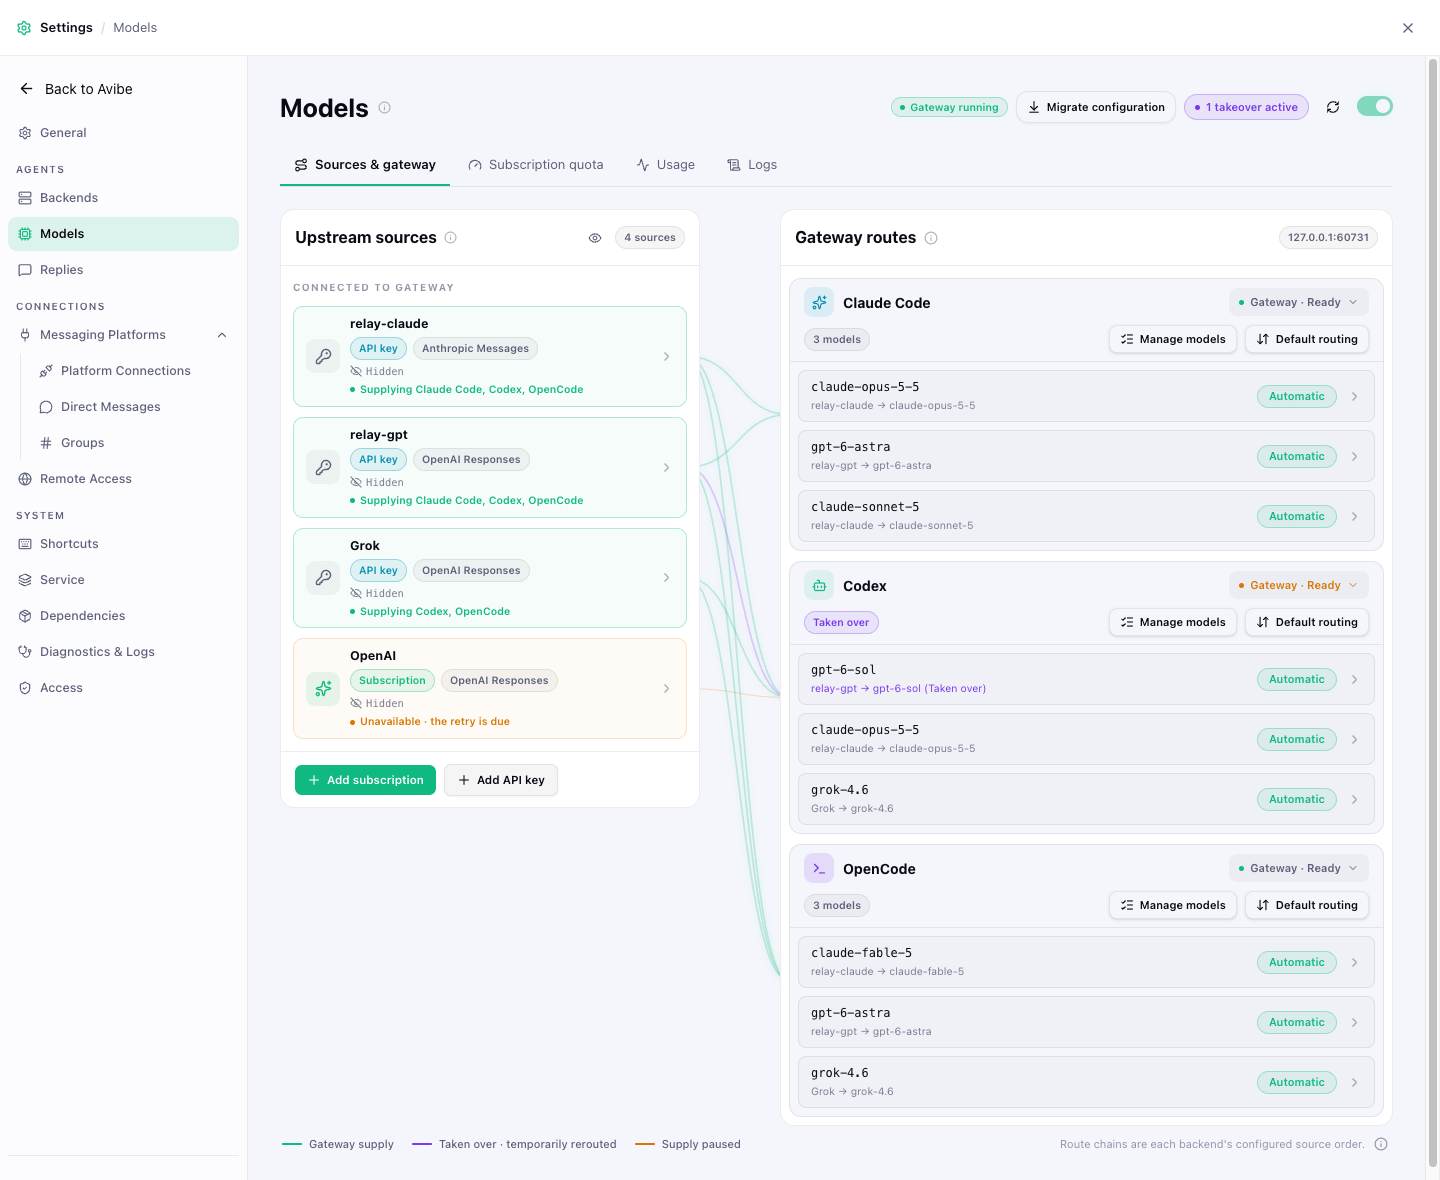Click the key icon on Grok card
Viewport: 1440px width, 1180px height.
pyautogui.click(x=323, y=577)
